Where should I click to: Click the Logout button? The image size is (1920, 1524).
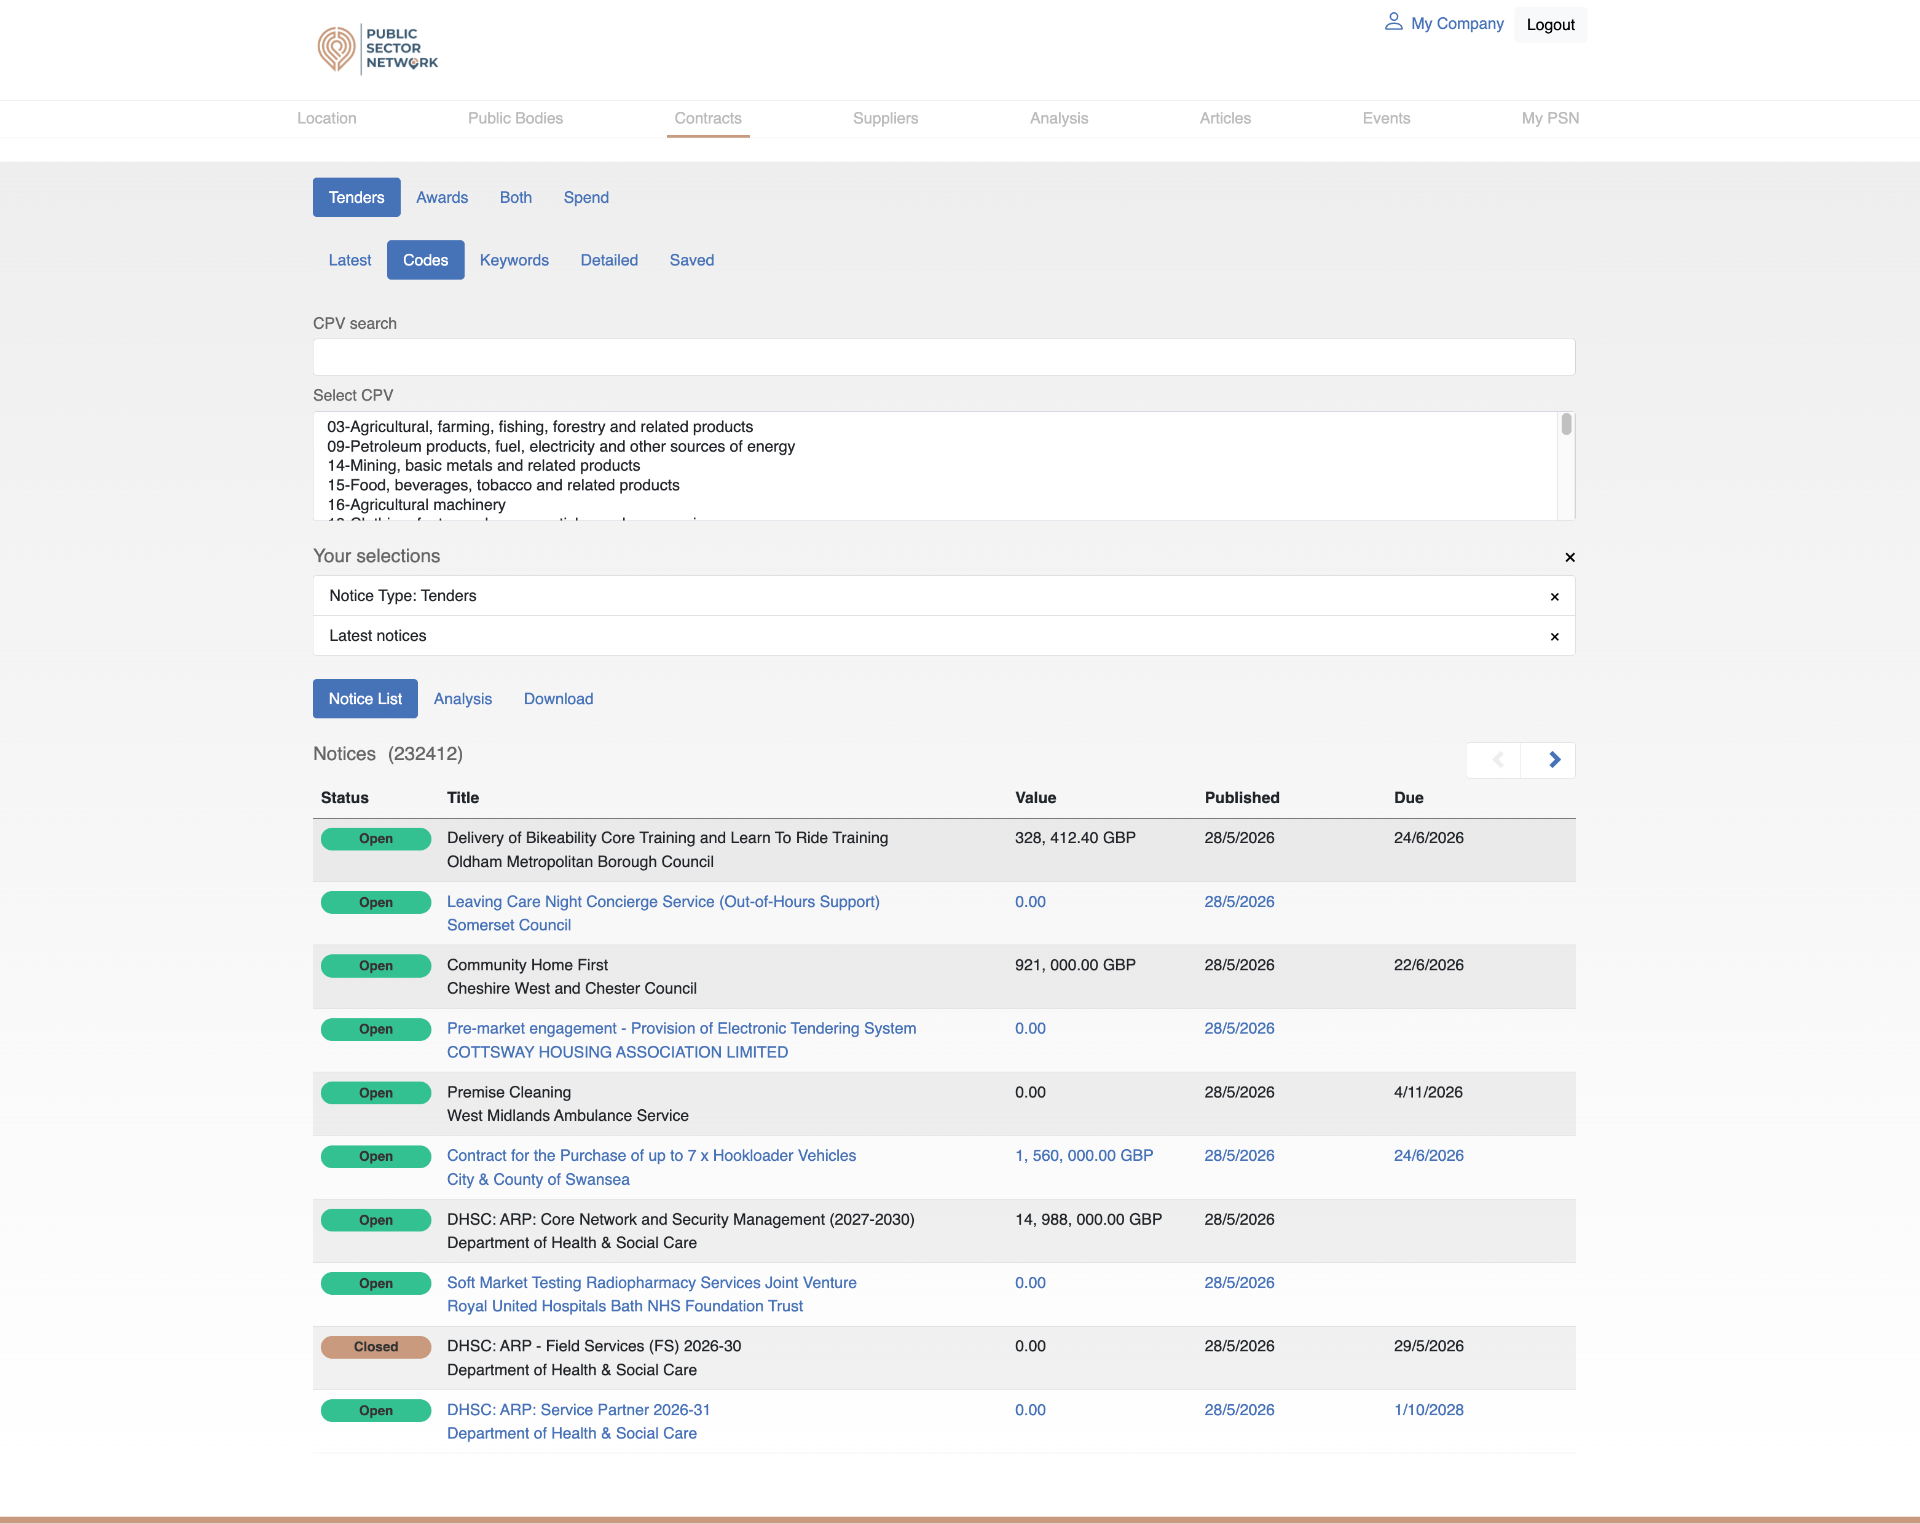tap(1551, 25)
